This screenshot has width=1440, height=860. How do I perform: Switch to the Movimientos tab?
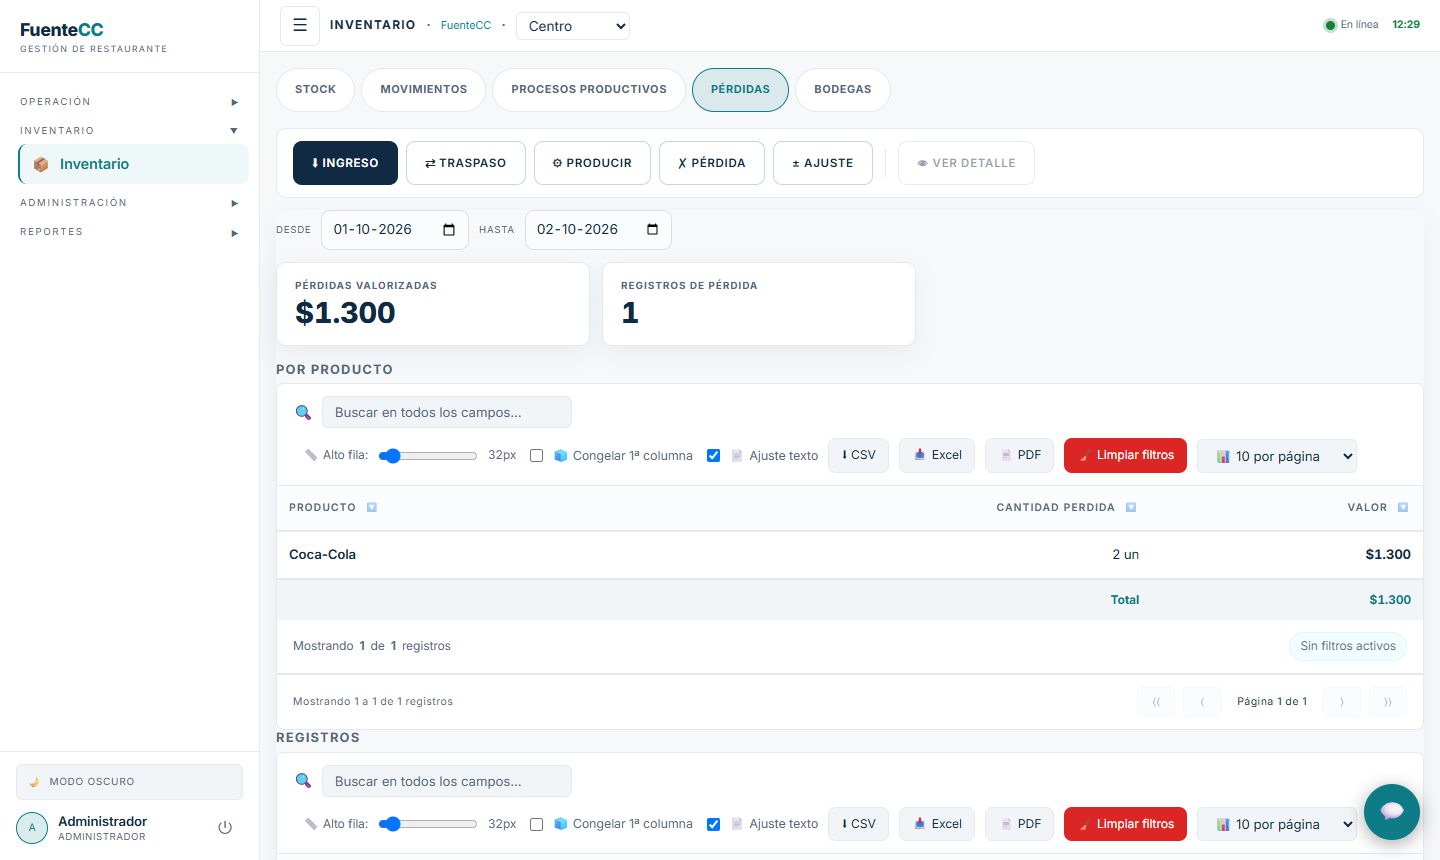(423, 90)
